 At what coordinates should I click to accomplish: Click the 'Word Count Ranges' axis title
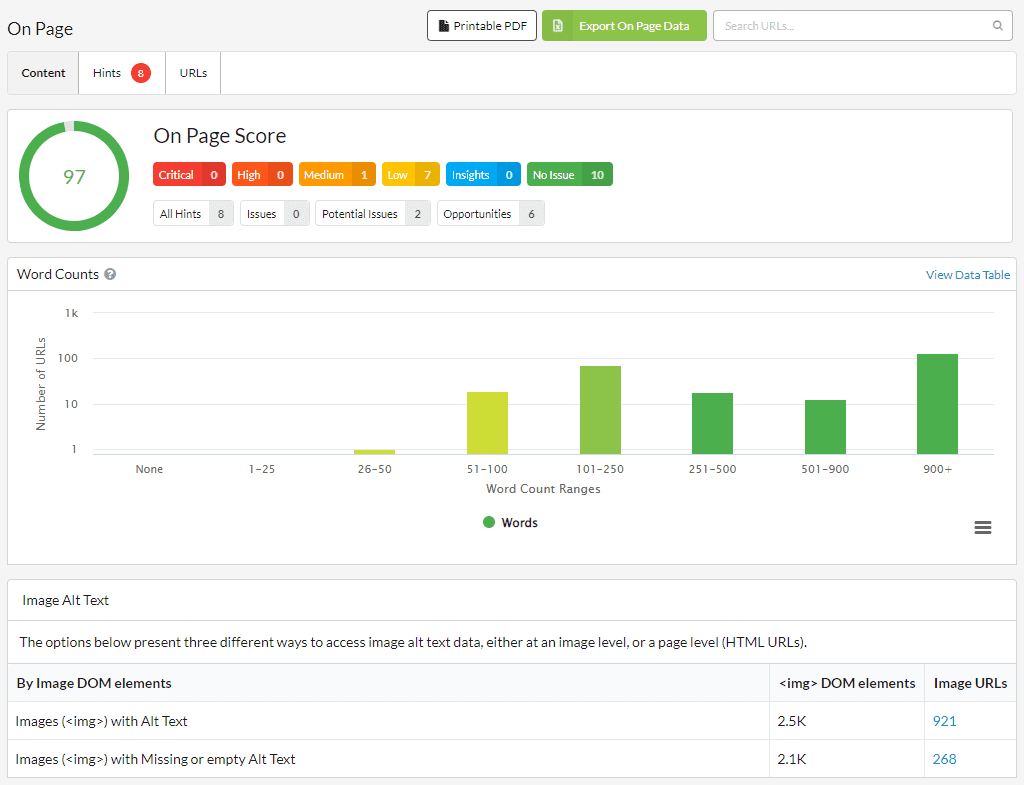[543, 489]
